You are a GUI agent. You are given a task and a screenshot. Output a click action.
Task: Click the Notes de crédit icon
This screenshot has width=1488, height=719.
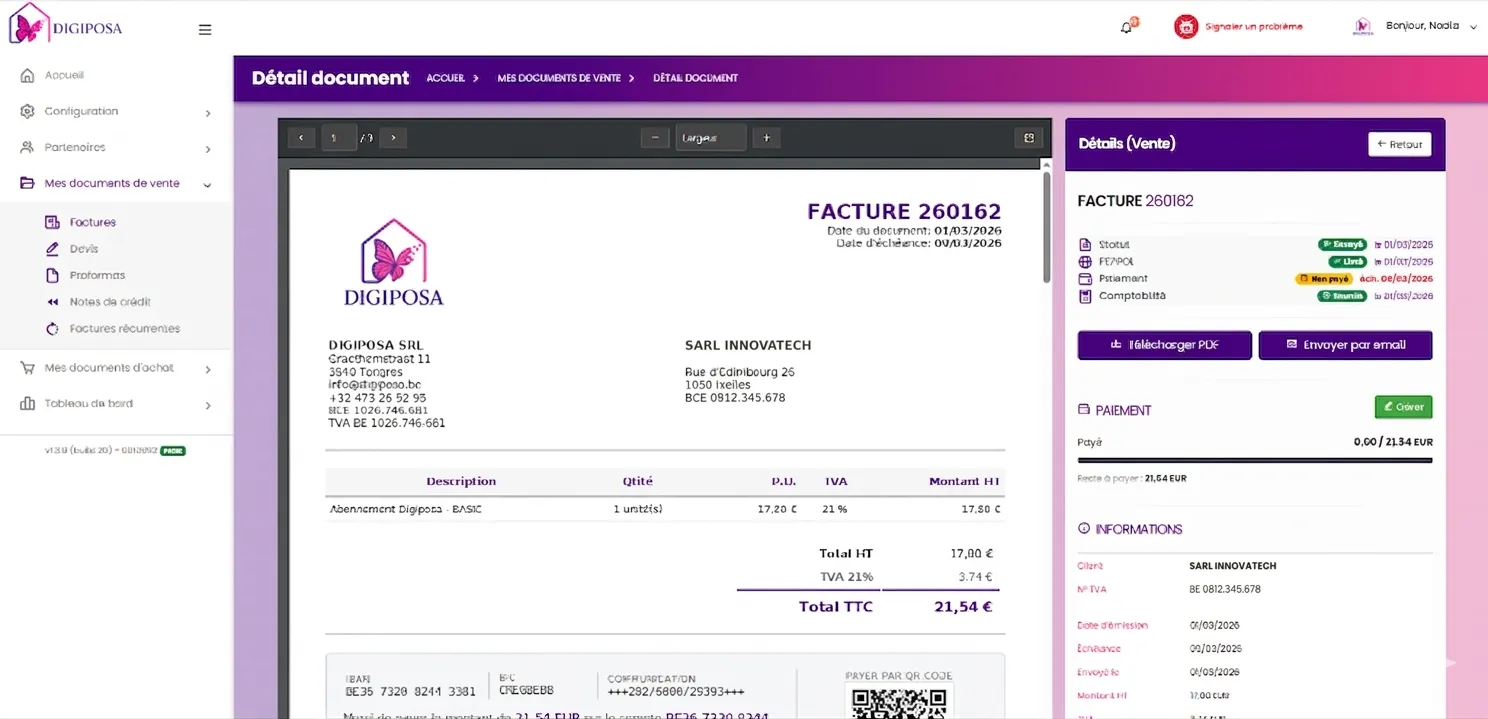[54, 301]
